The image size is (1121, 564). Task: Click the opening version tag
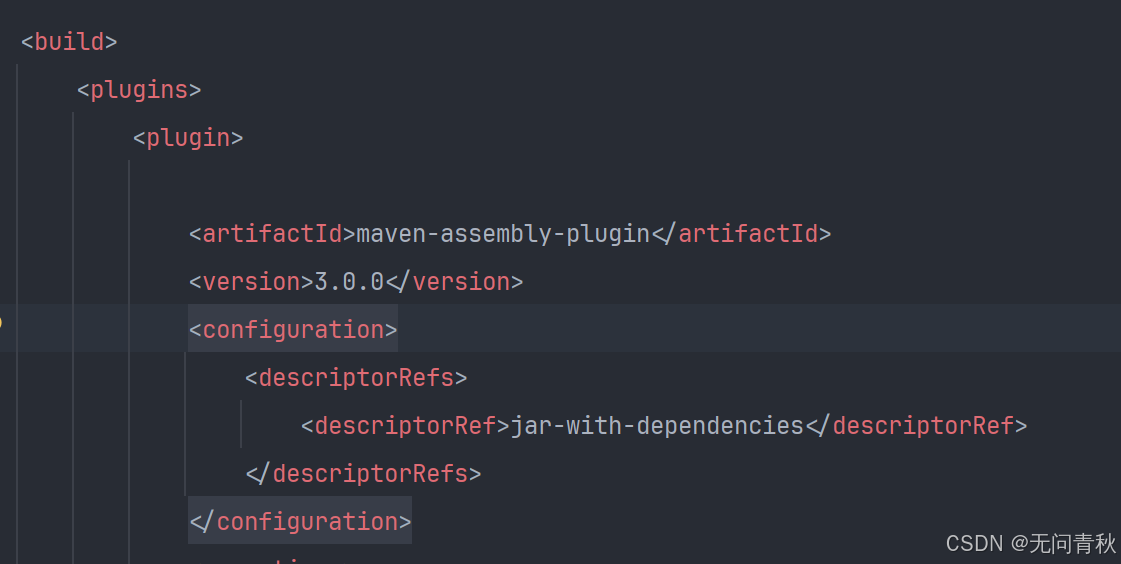[x=251, y=282]
